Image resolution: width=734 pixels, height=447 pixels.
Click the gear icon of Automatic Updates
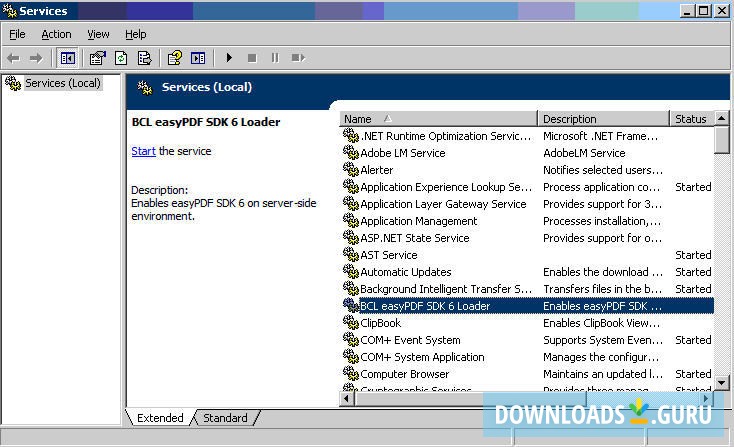[x=351, y=271]
